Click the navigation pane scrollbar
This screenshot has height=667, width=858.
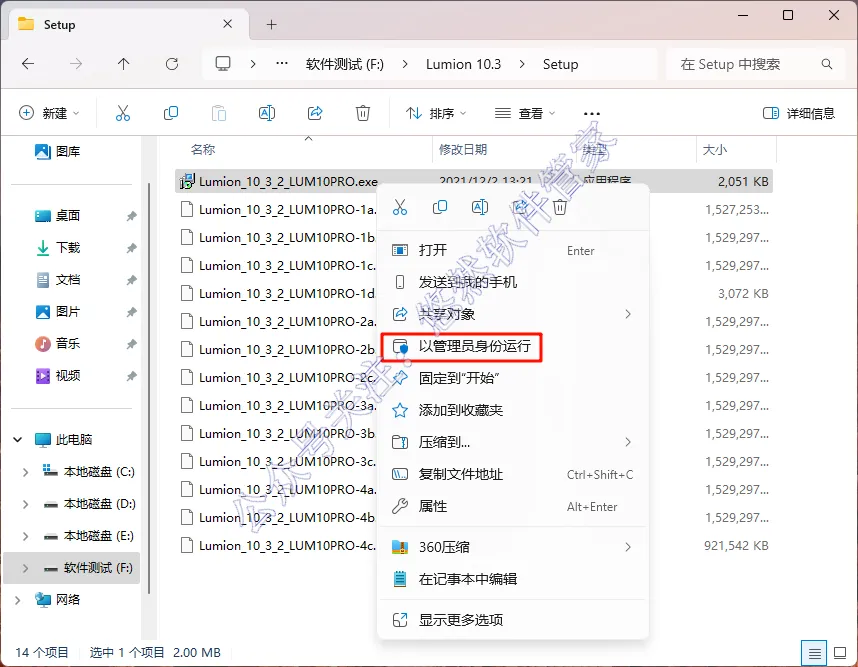pos(149,388)
